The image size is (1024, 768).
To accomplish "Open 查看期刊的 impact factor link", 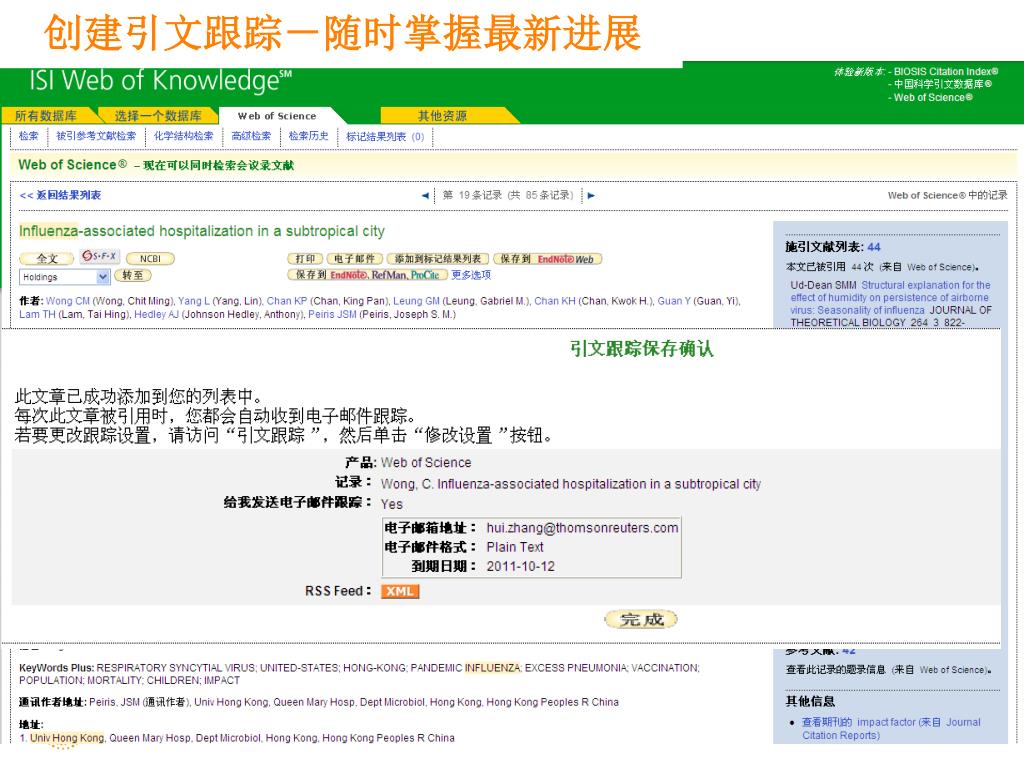I will click(891, 728).
